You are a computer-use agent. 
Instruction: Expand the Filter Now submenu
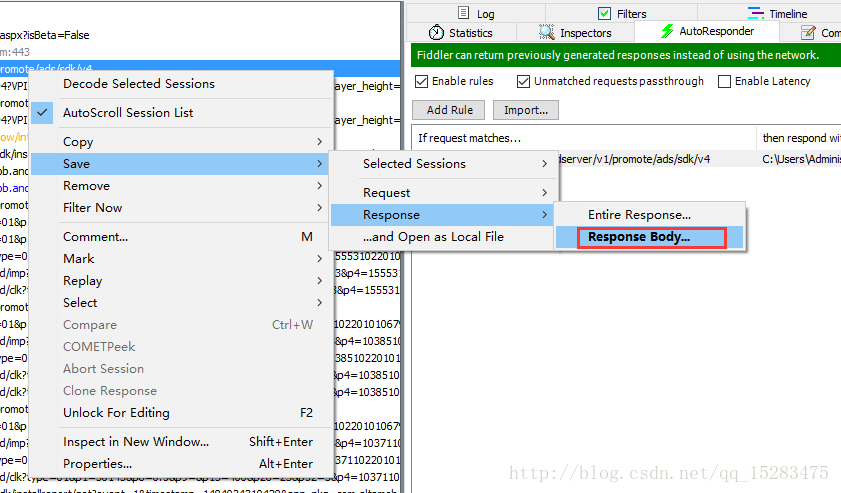click(x=181, y=208)
